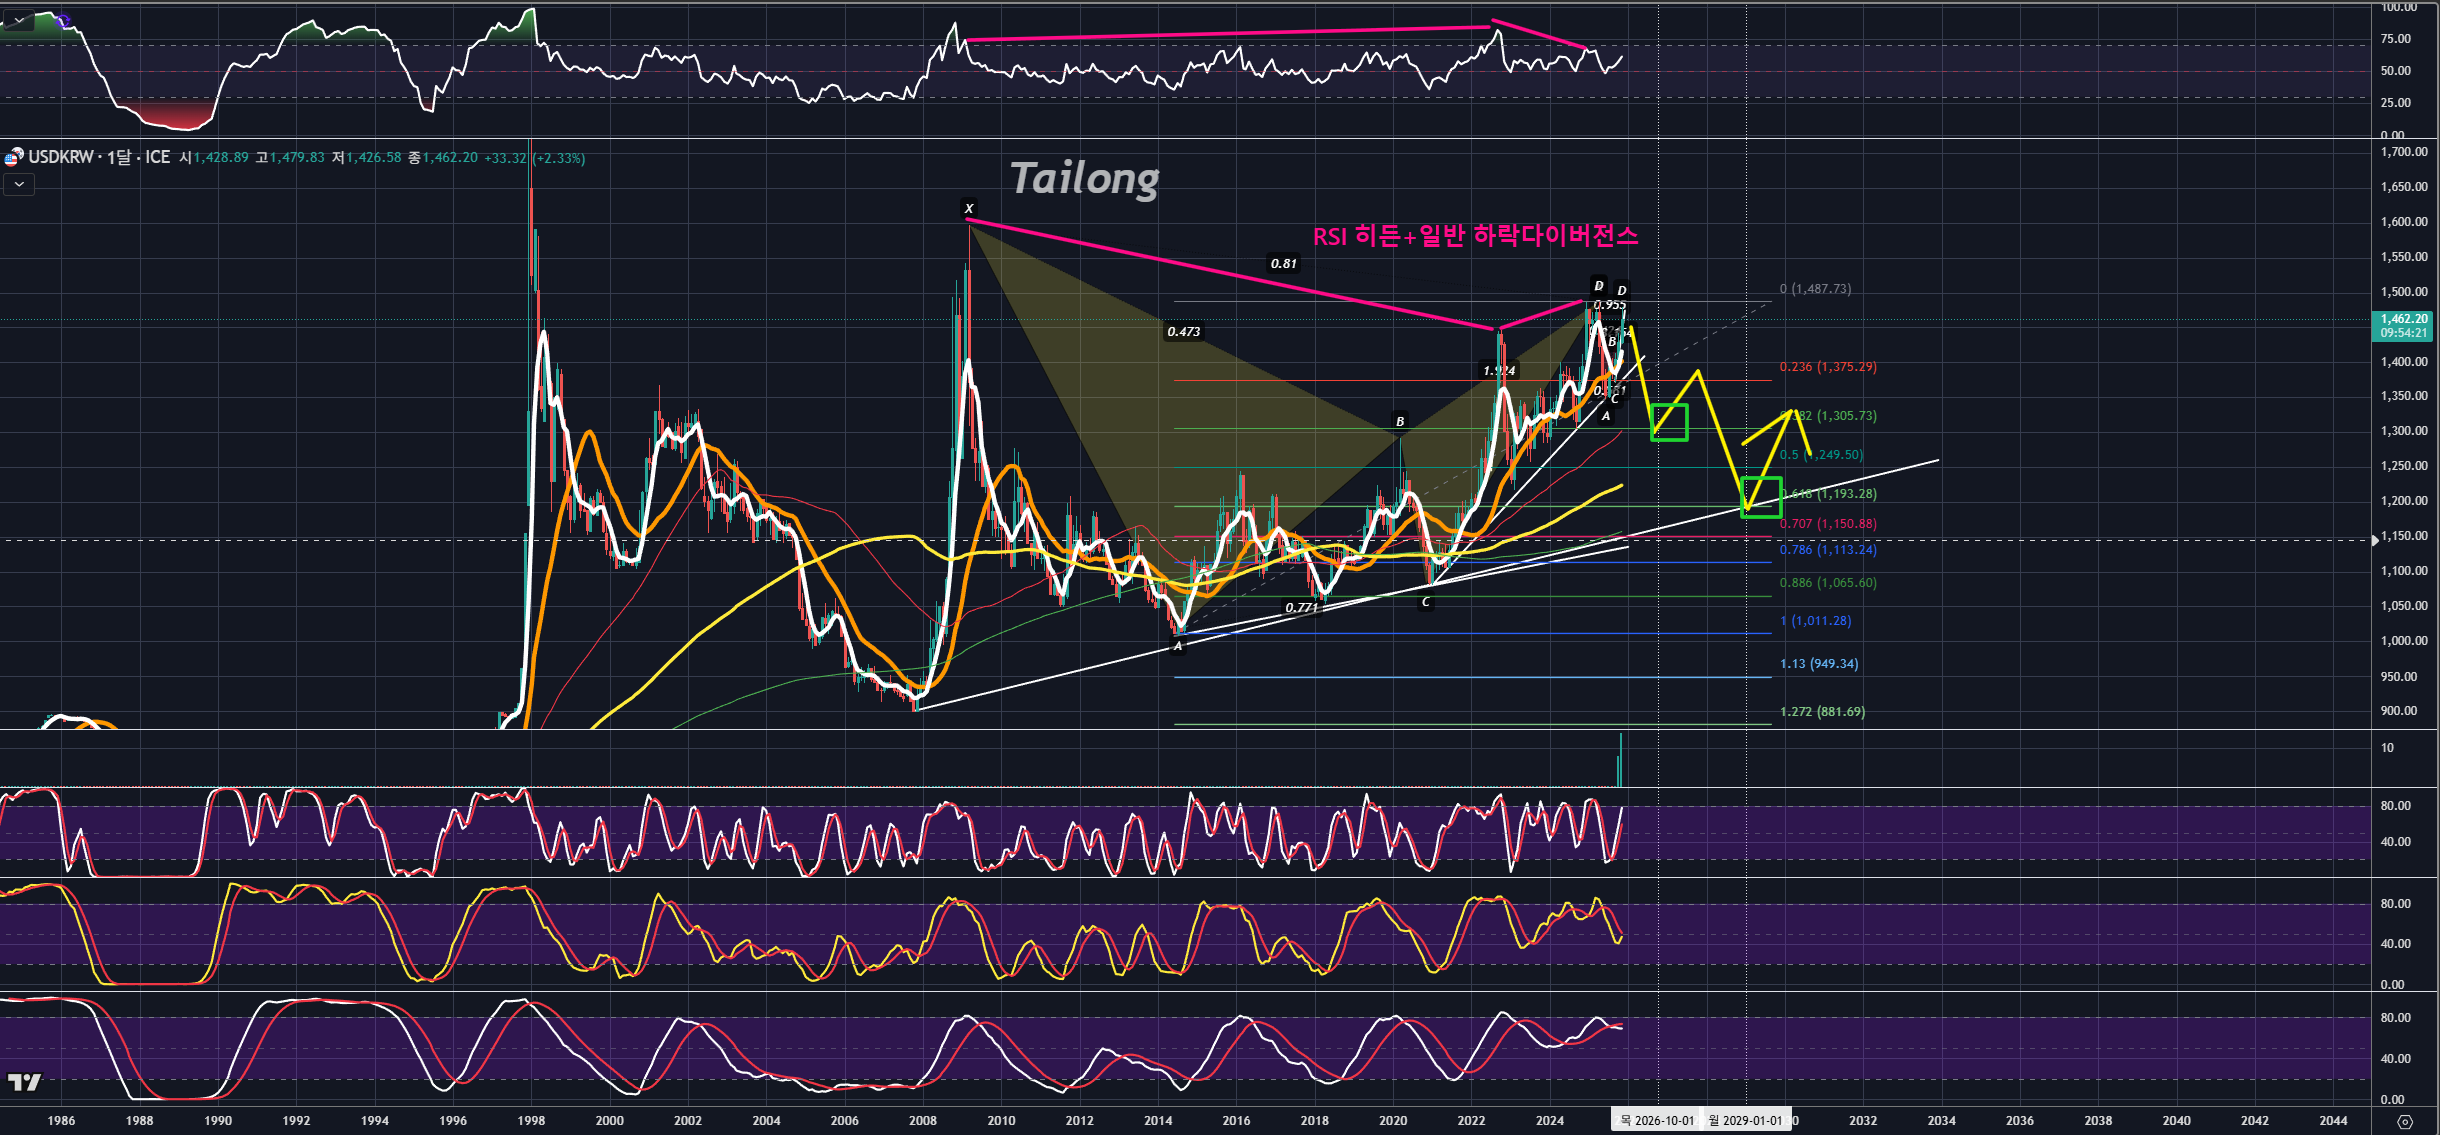2440x1135 pixels.
Task: Click the purple refresh icon on RSI pane
Action: [63, 20]
